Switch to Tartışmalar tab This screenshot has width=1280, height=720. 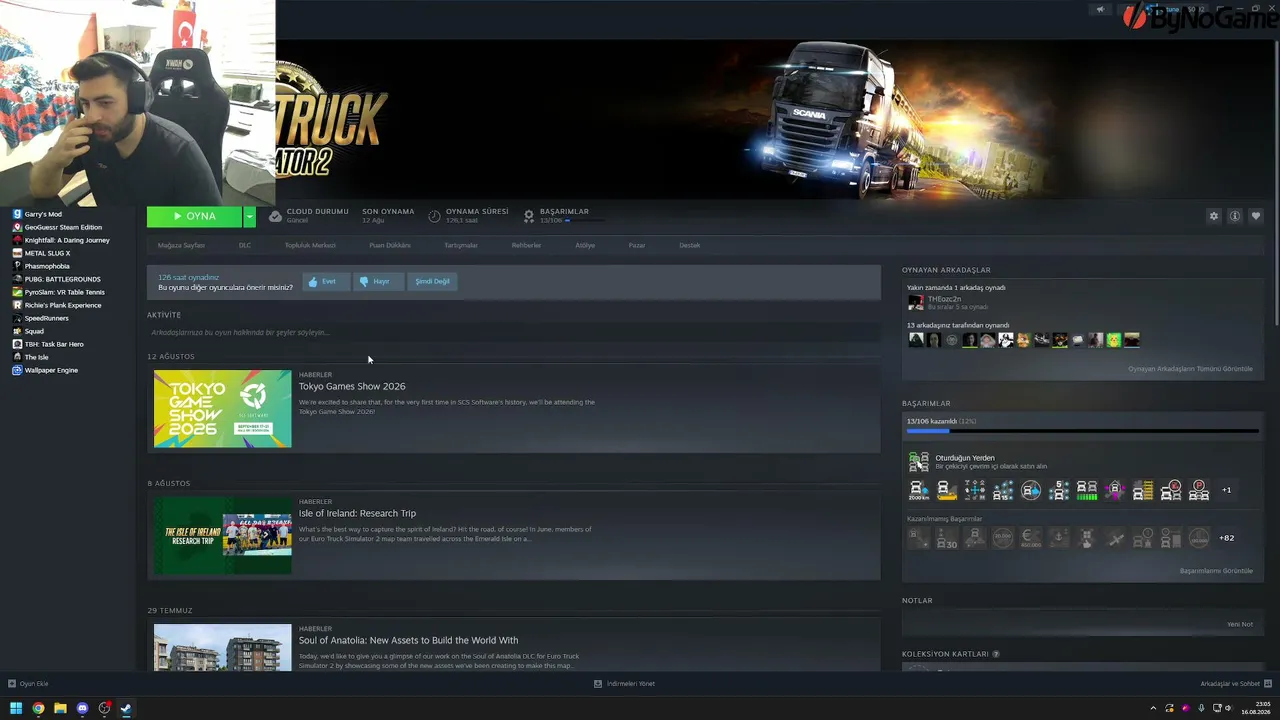(x=461, y=245)
